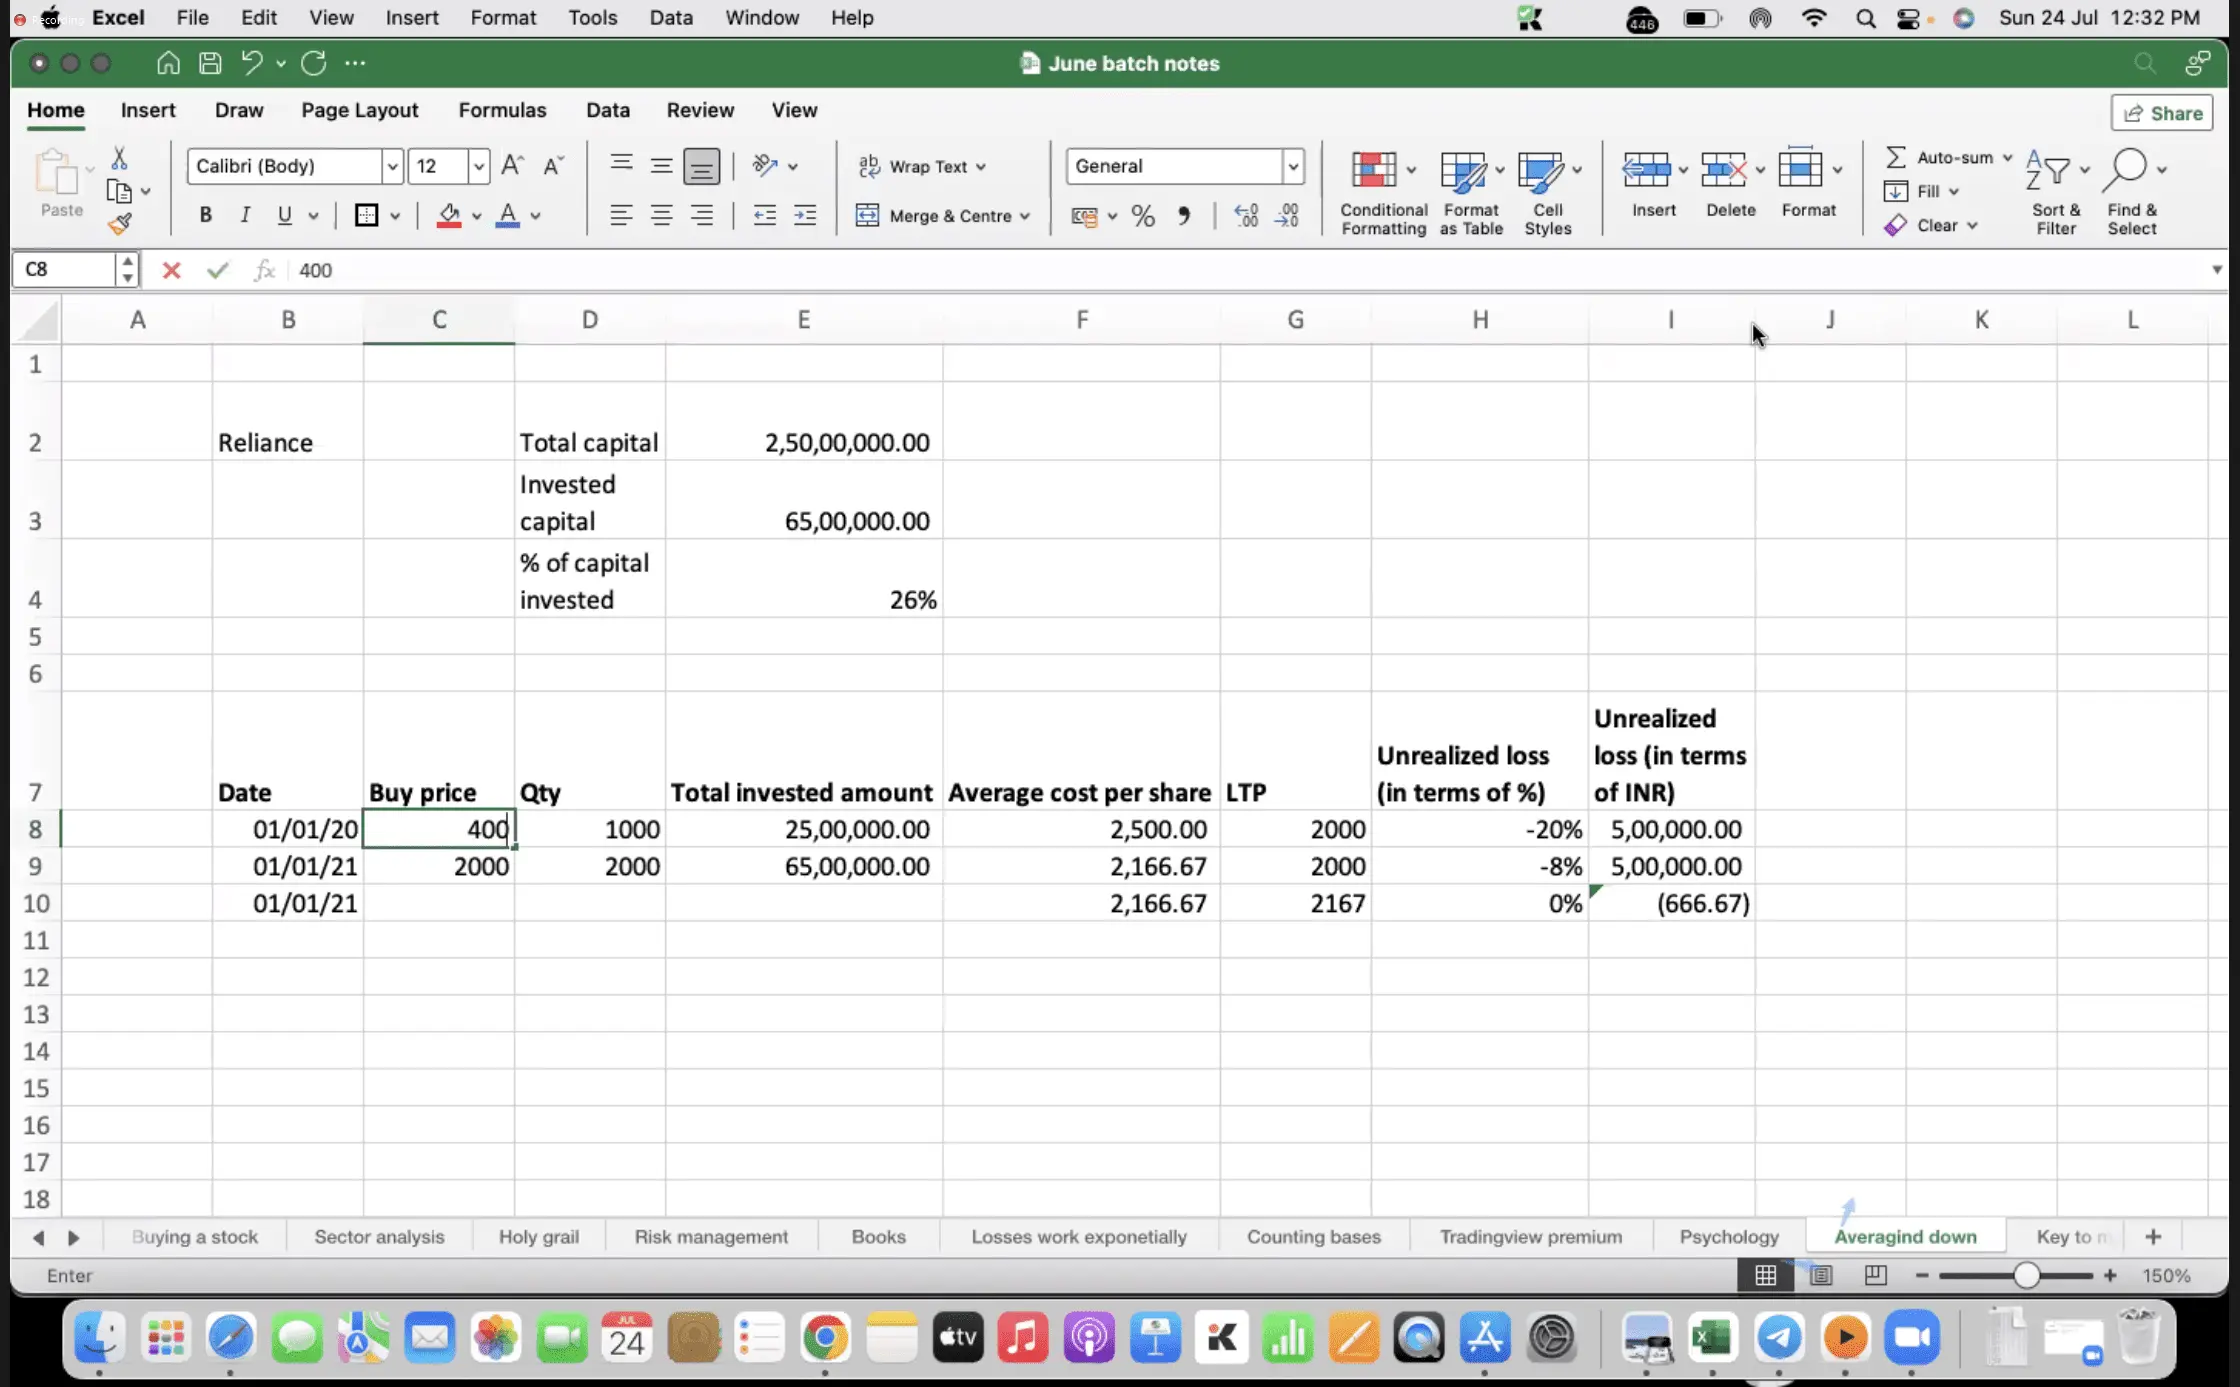2240x1387 pixels.
Task: Click the Format Painter brush icon
Action: point(120,224)
